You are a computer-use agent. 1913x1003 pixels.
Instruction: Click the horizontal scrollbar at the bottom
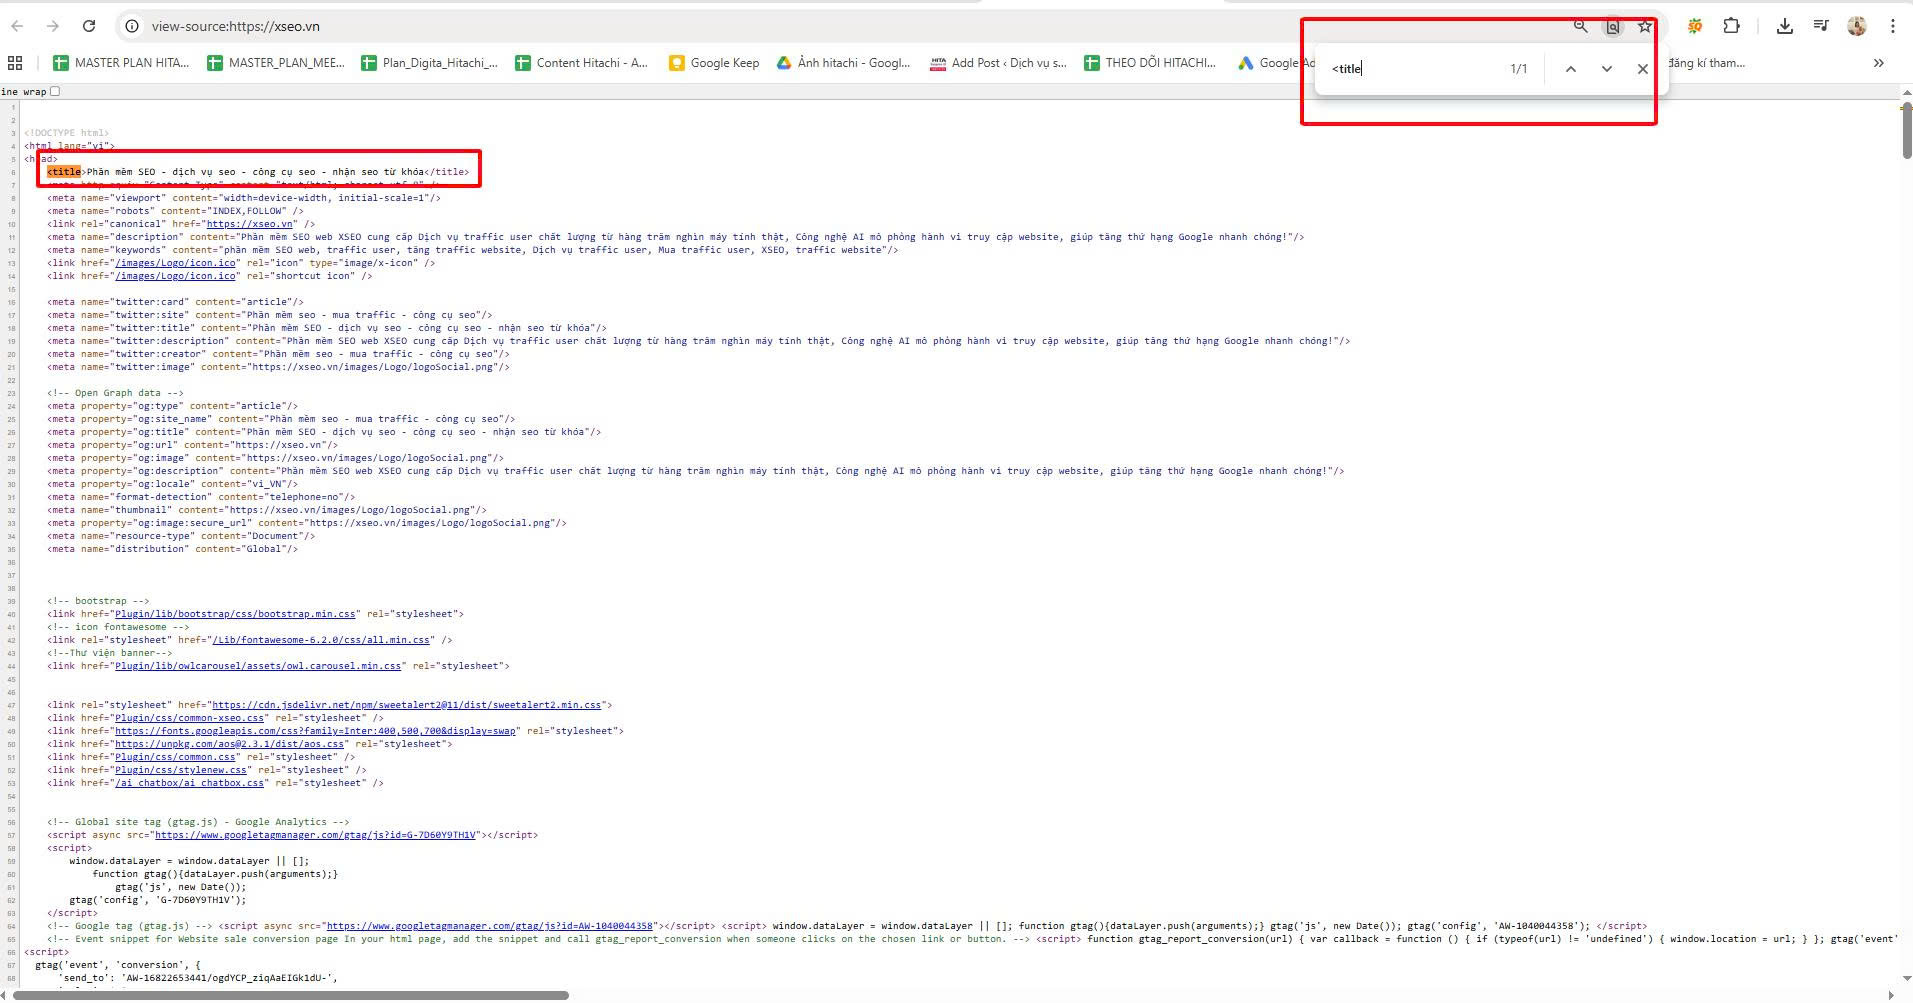[290, 995]
